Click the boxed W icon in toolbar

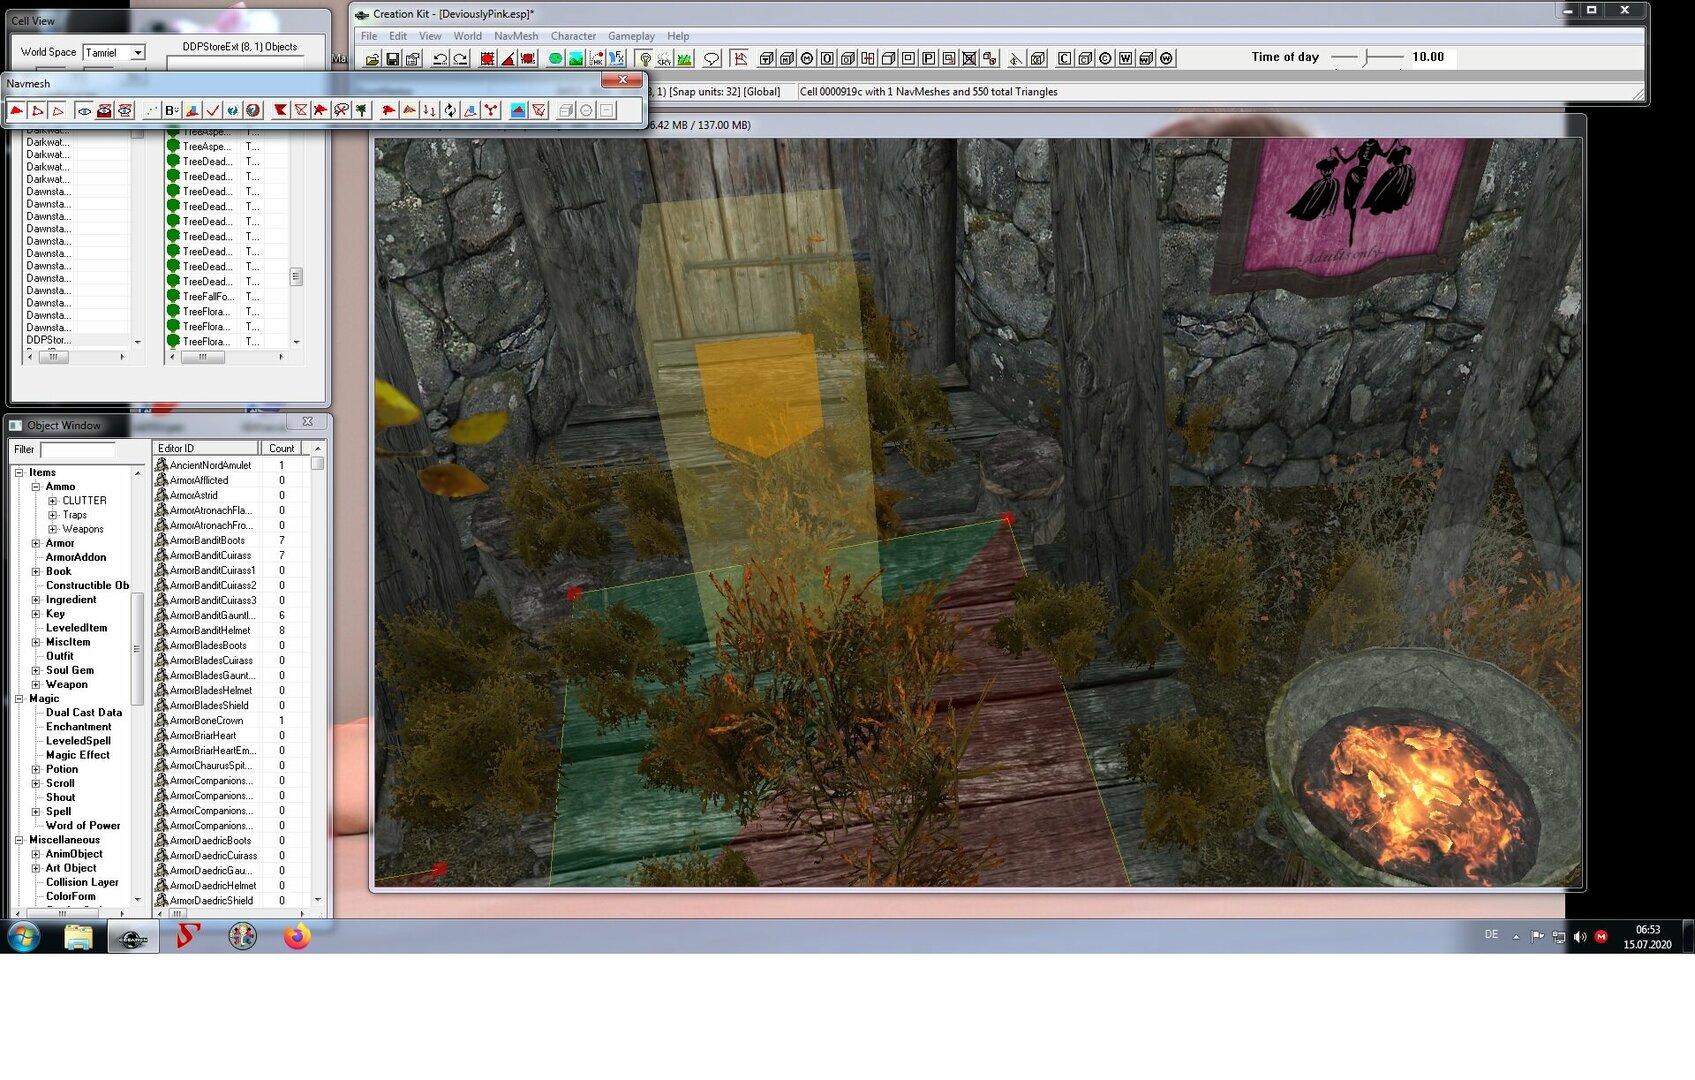click(1125, 59)
